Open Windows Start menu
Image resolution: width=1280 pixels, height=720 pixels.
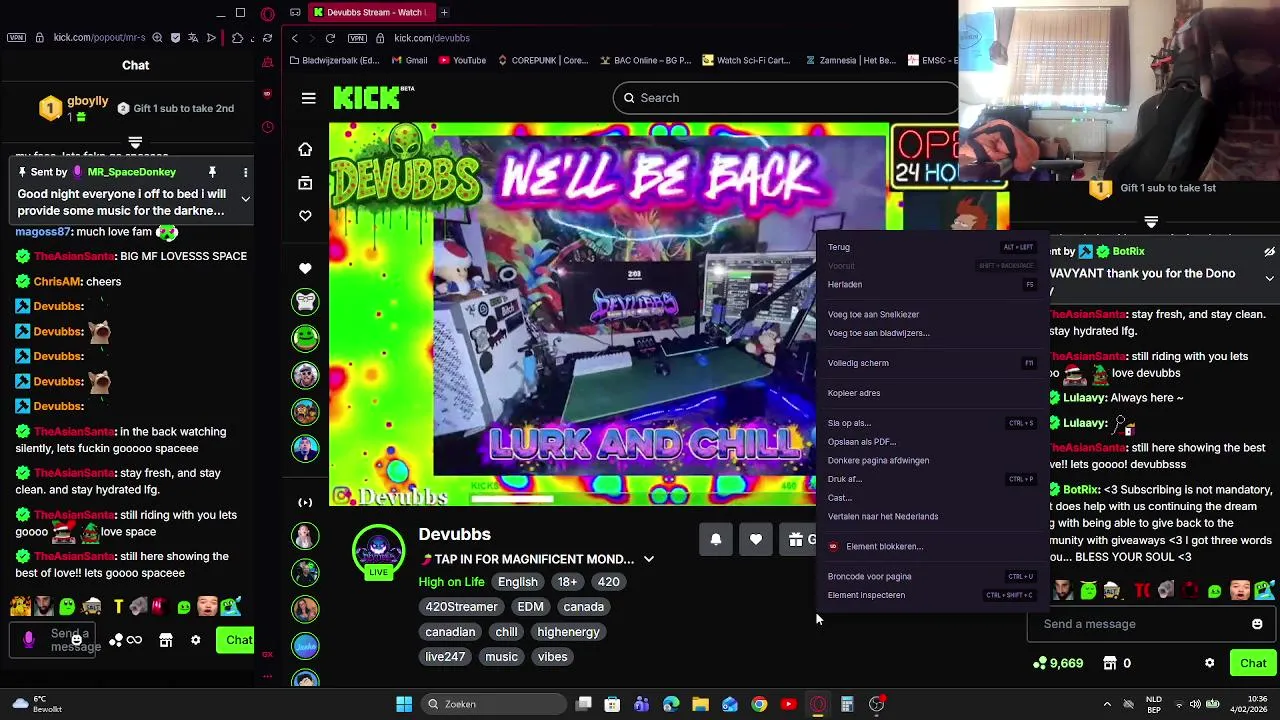pos(404,704)
